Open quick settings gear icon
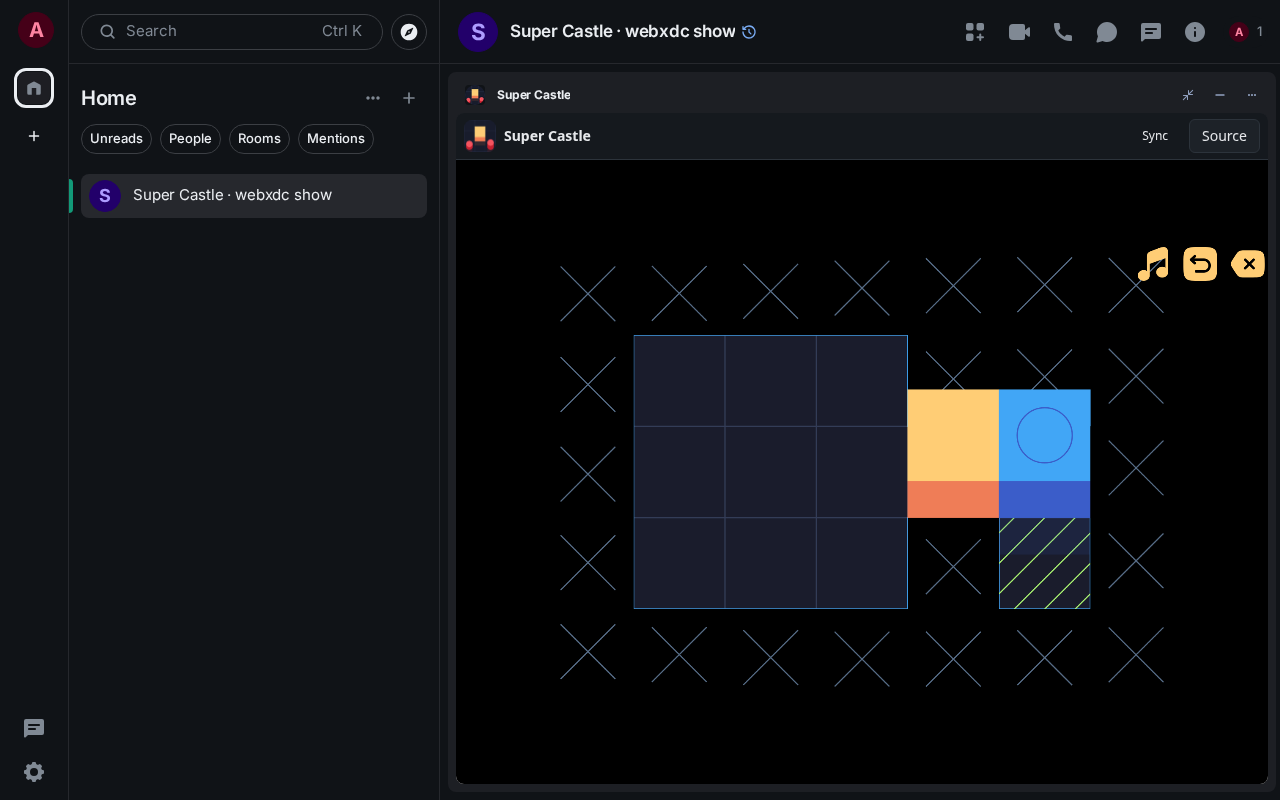Screen dimensions: 1280x800 34,772
